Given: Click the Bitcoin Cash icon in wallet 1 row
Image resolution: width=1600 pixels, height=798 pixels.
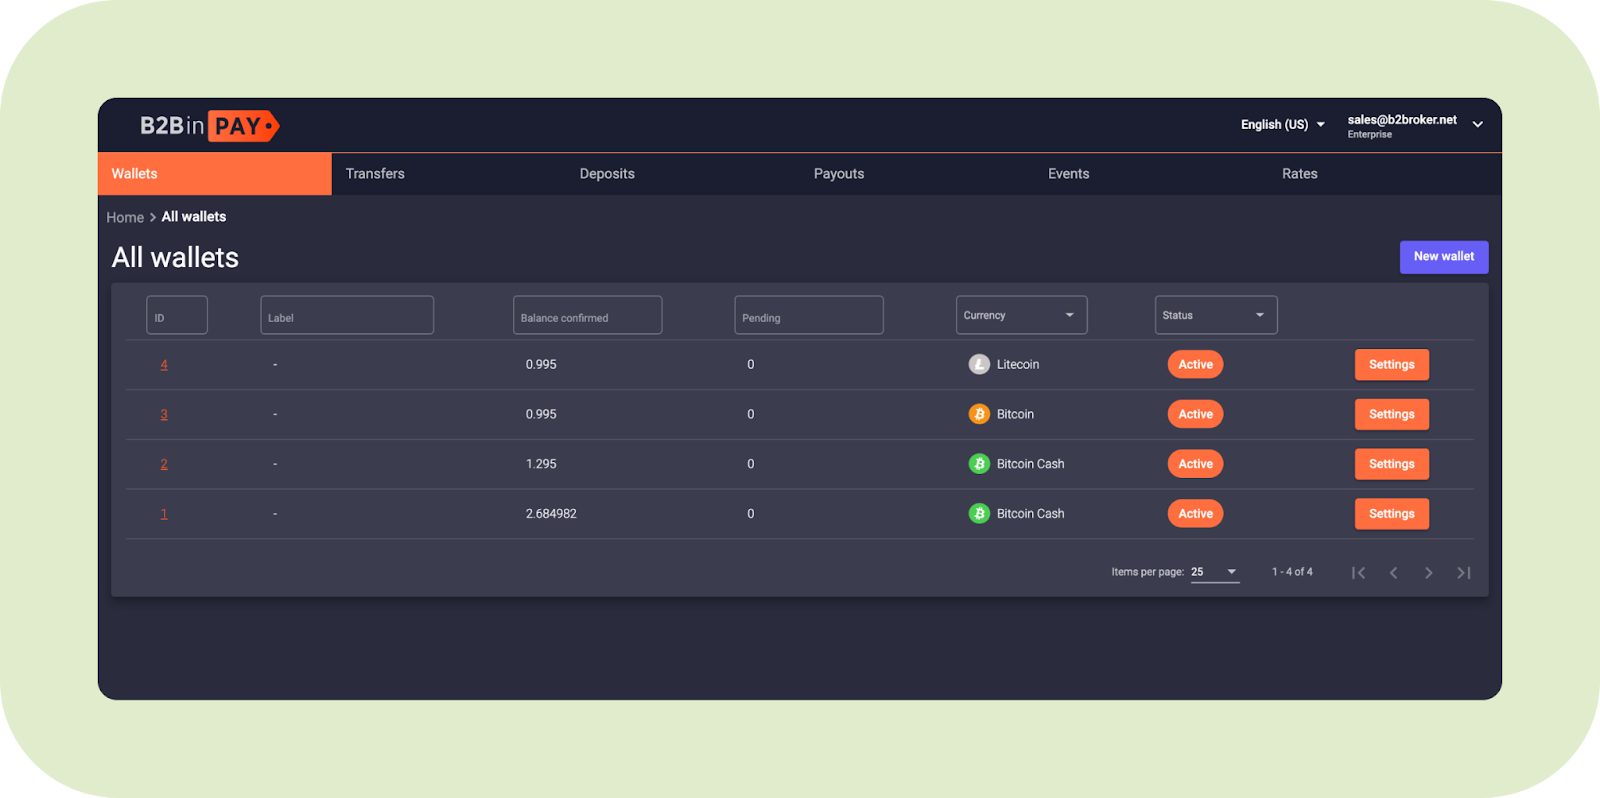Looking at the screenshot, I should [979, 514].
